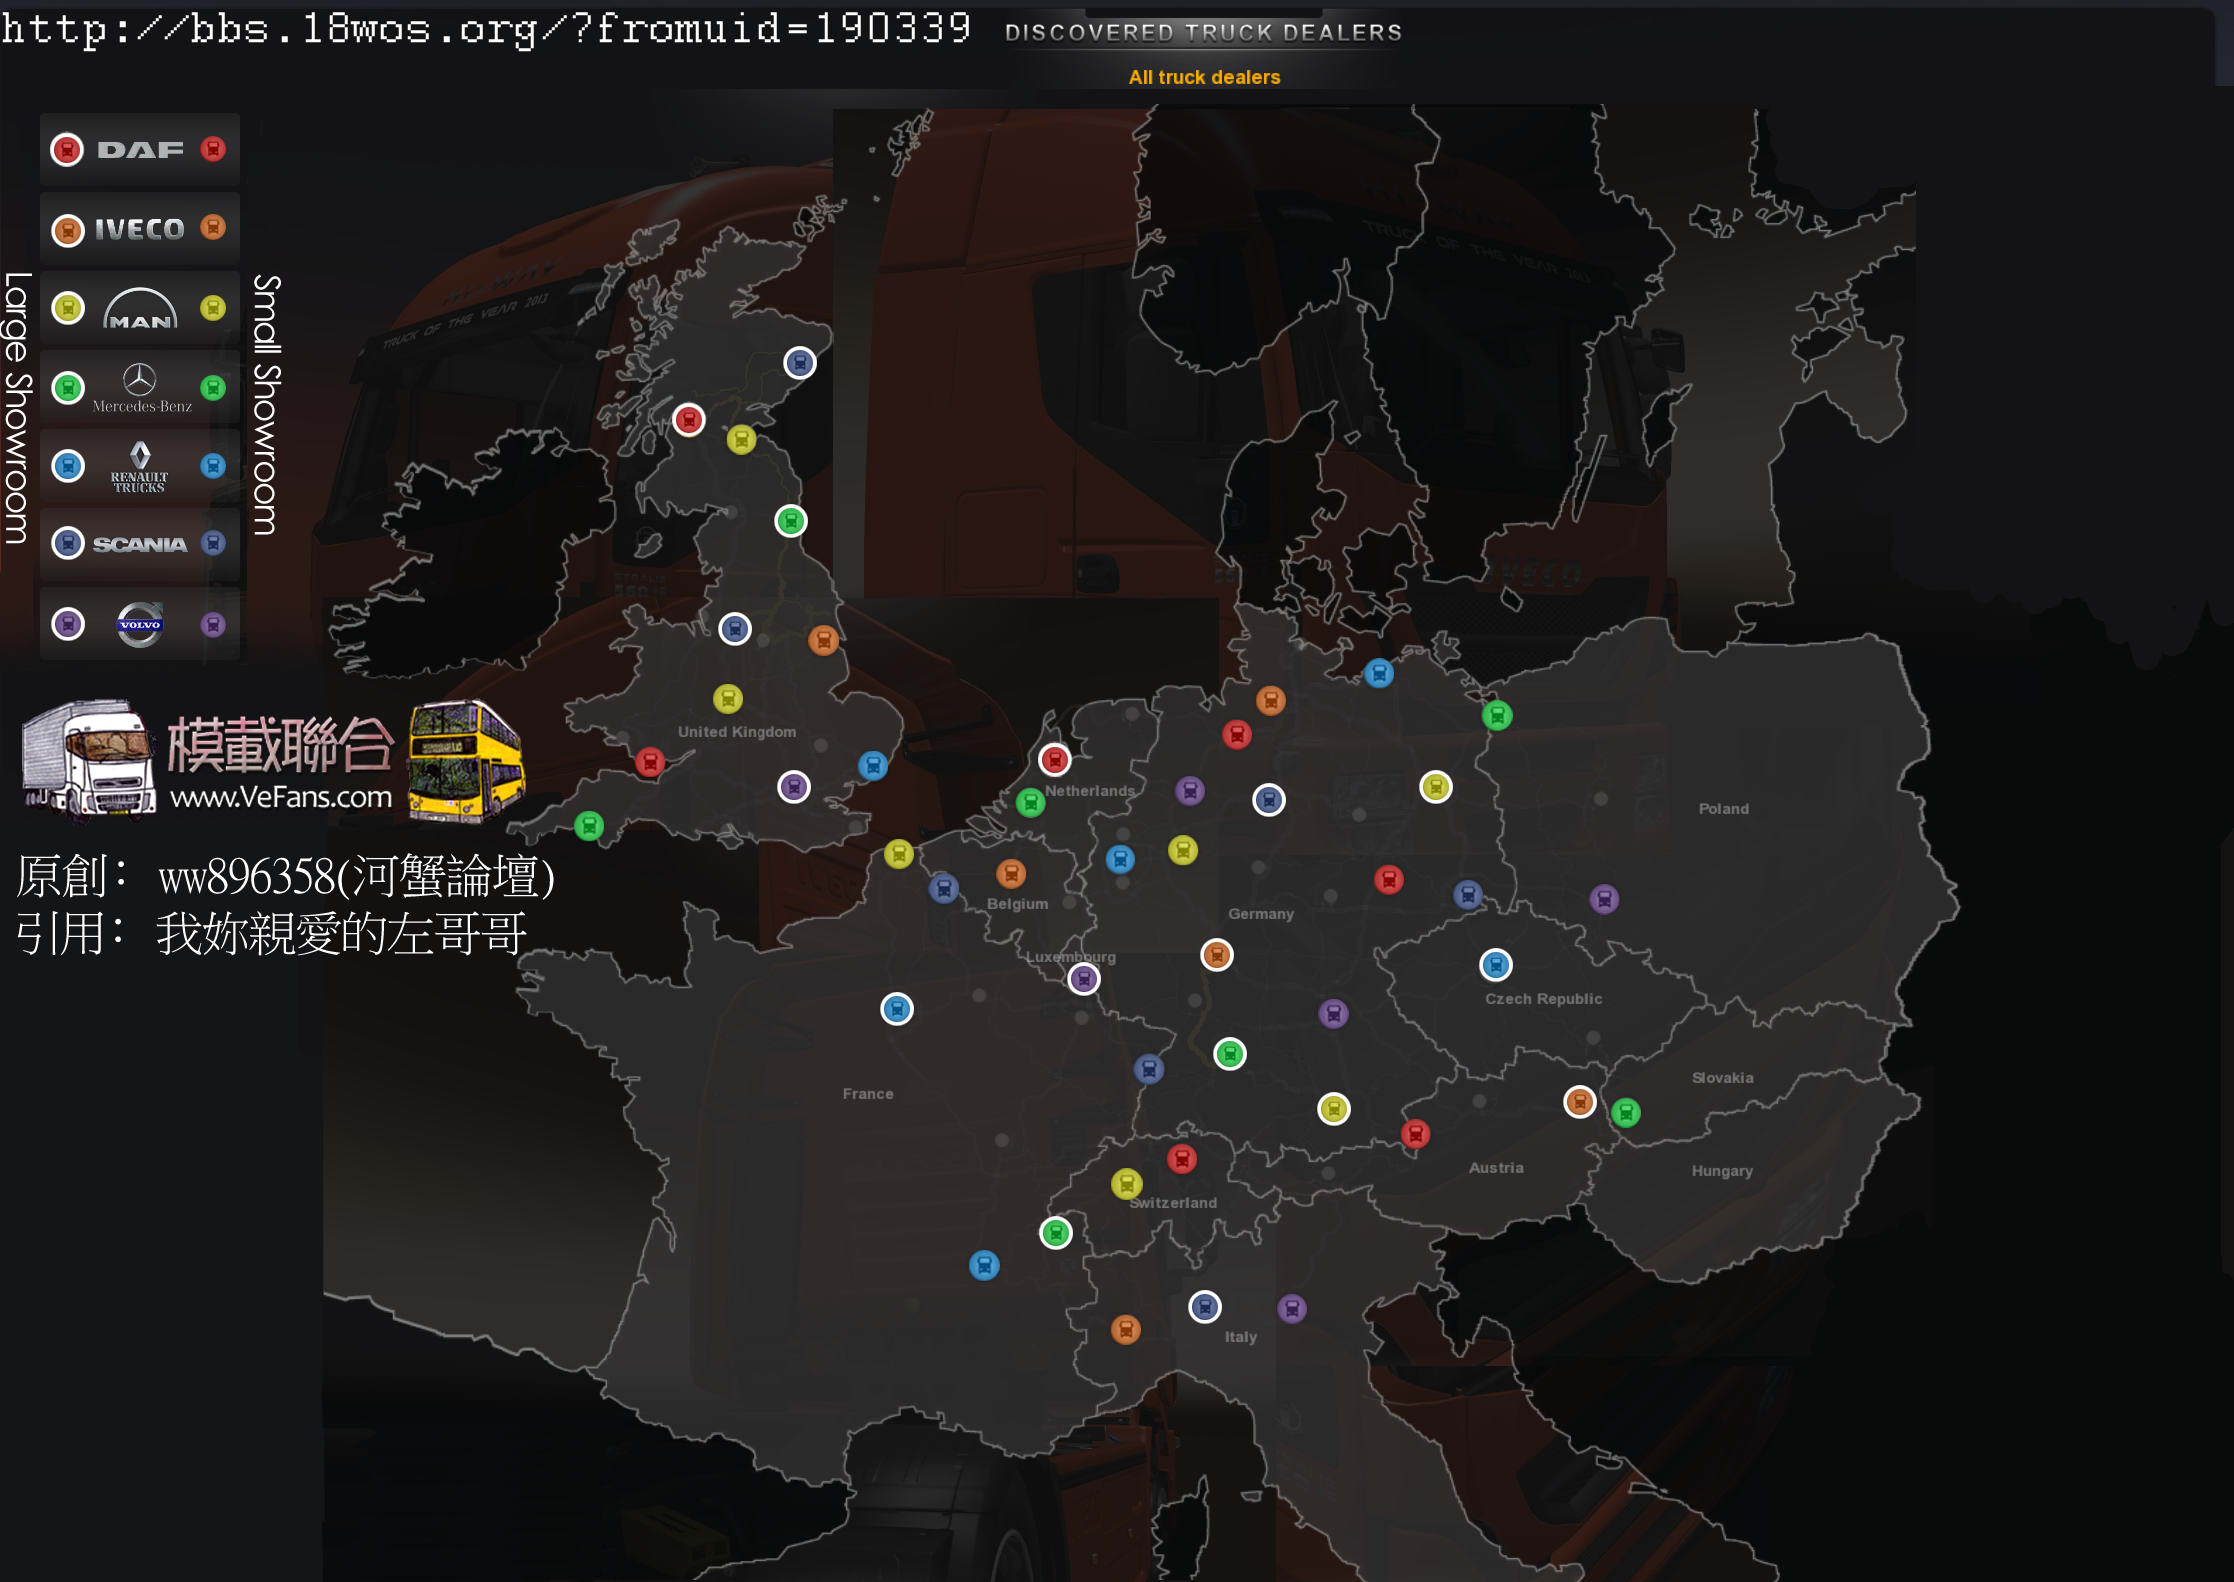Click the Scania marker above the Italy label
Image resolution: width=2234 pixels, height=1582 pixels.
point(1205,1307)
